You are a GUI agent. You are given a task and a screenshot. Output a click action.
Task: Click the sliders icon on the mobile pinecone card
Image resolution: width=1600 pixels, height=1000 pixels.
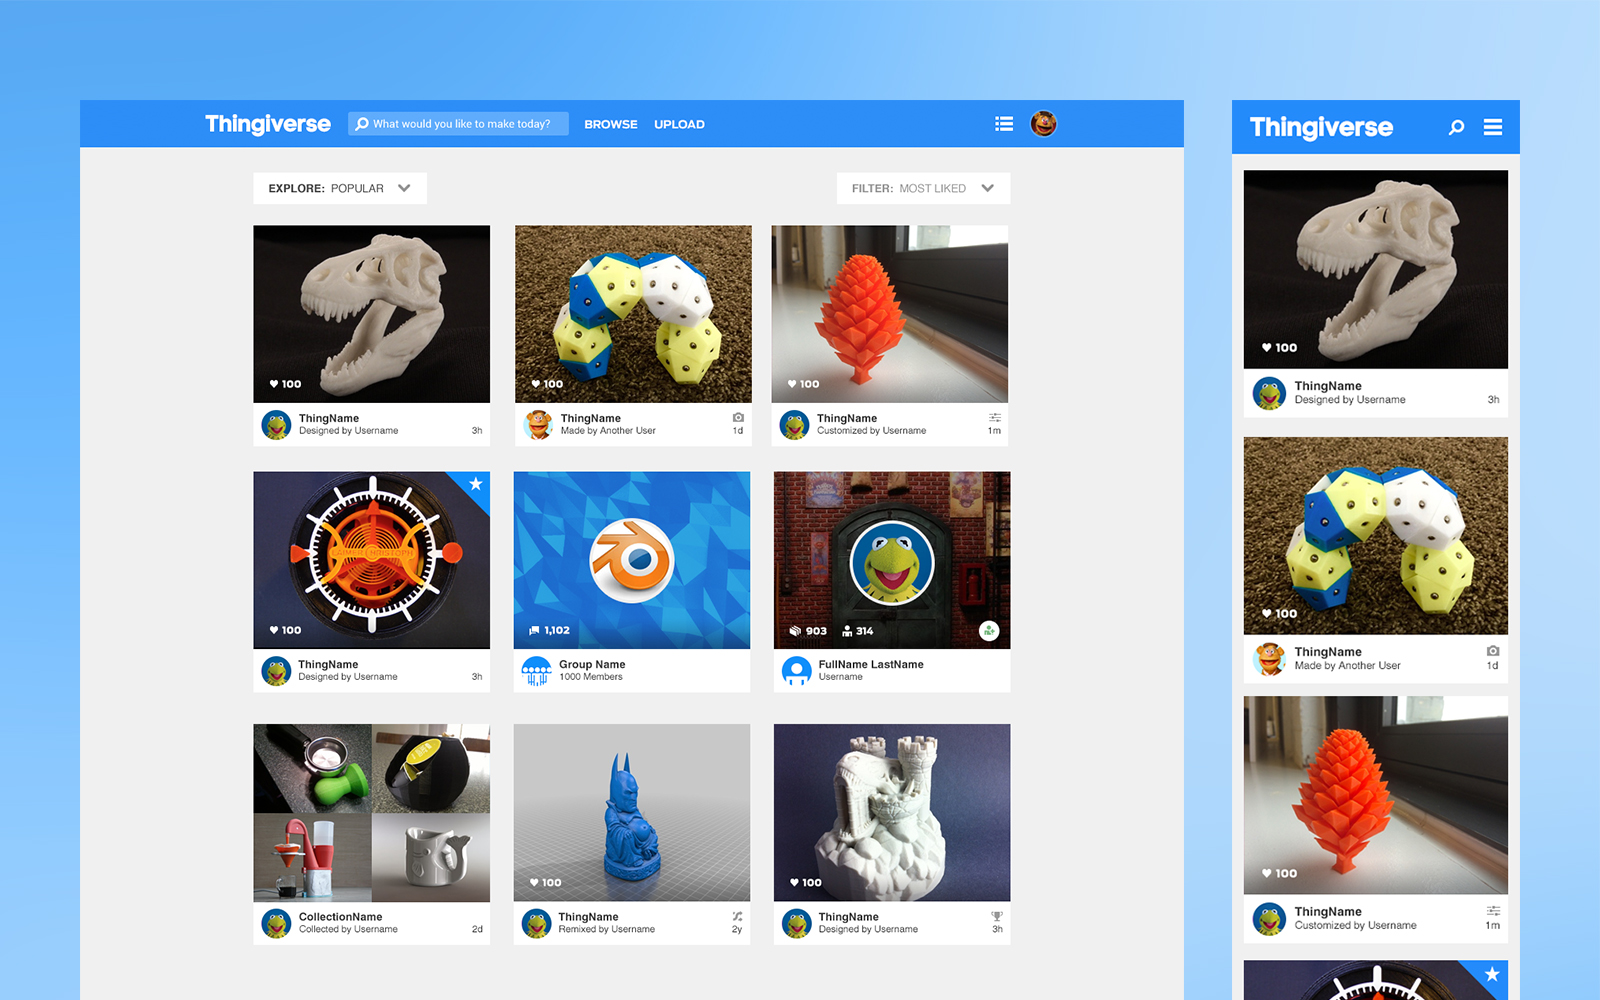point(1493,911)
